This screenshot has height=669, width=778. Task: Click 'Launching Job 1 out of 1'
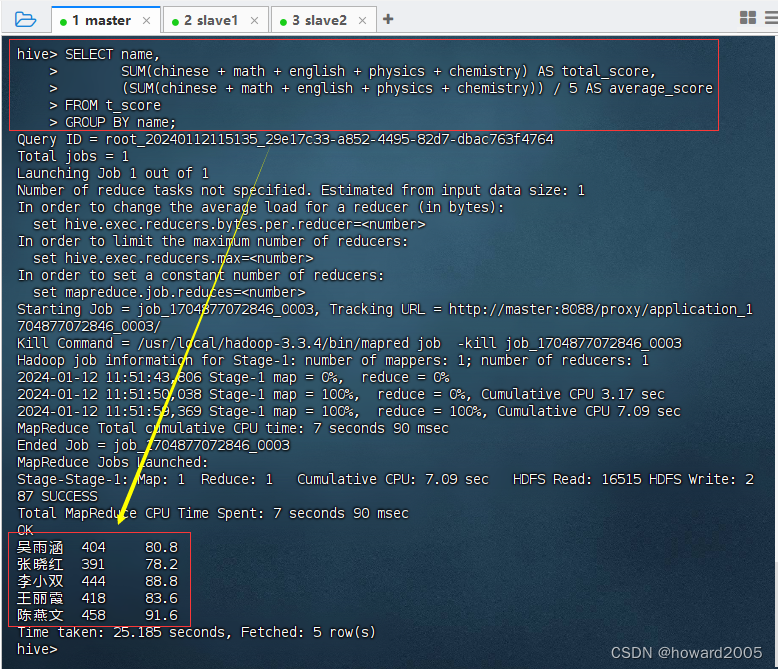[x=113, y=173]
